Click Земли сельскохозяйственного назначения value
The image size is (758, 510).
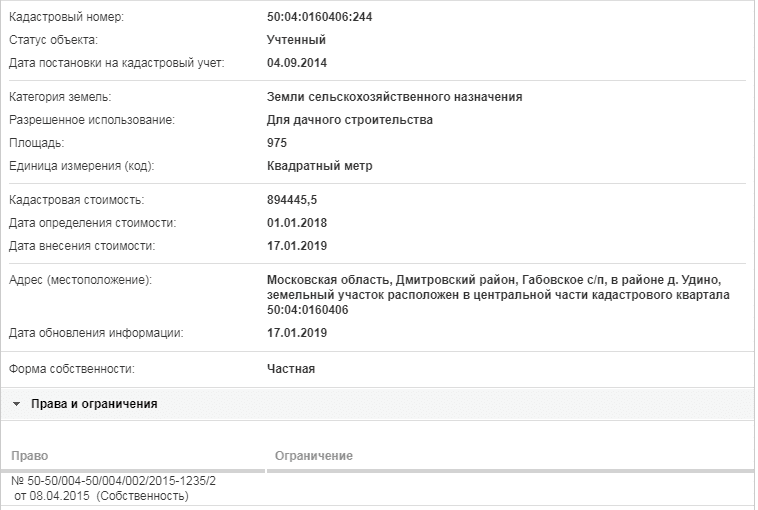[x=394, y=97]
